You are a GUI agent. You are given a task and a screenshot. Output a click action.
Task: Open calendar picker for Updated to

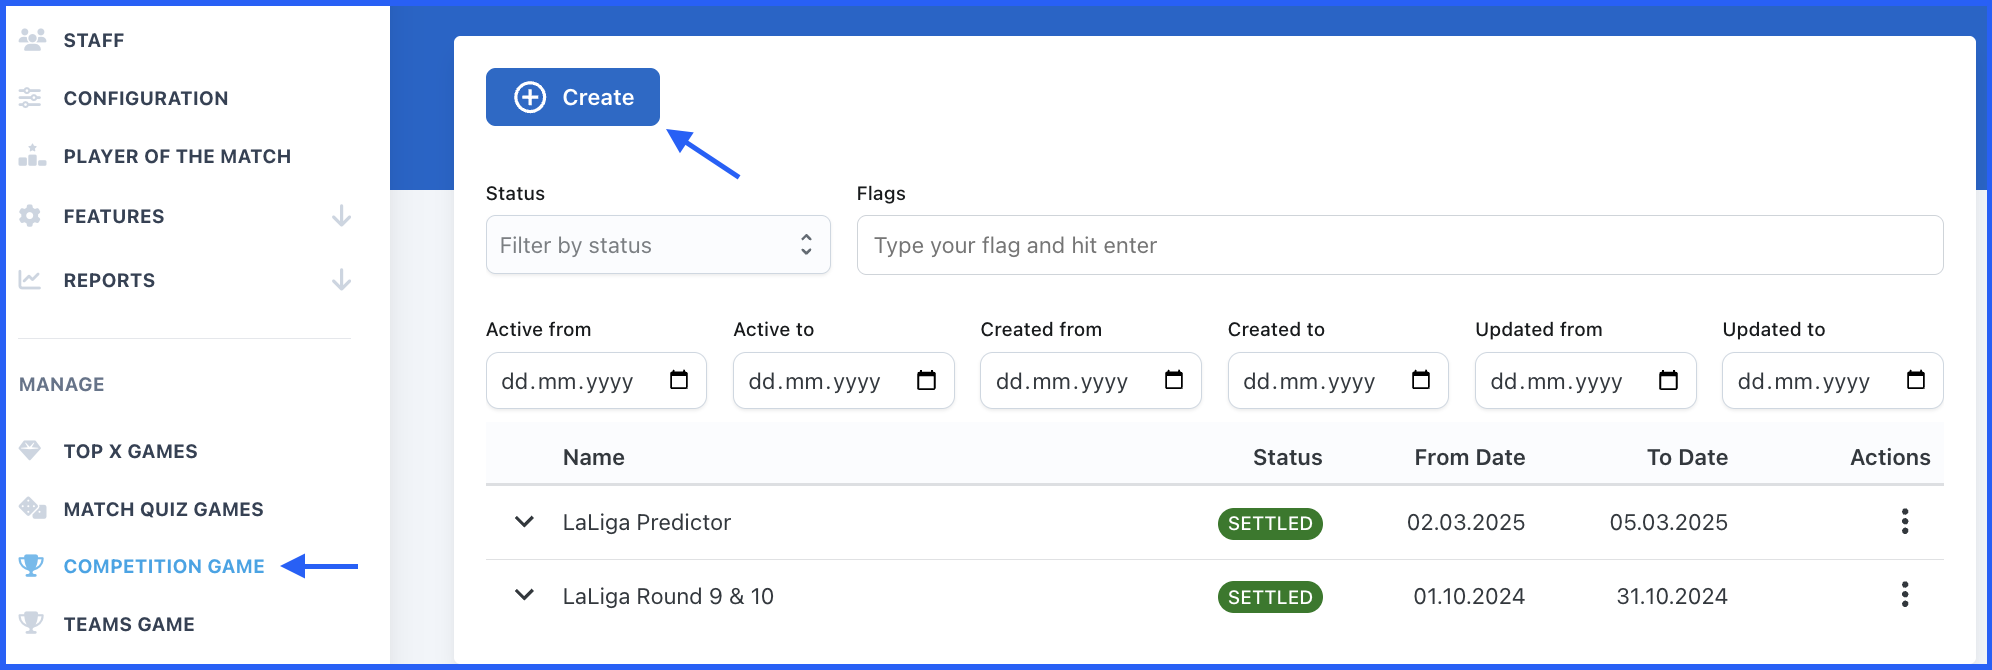(x=1915, y=380)
